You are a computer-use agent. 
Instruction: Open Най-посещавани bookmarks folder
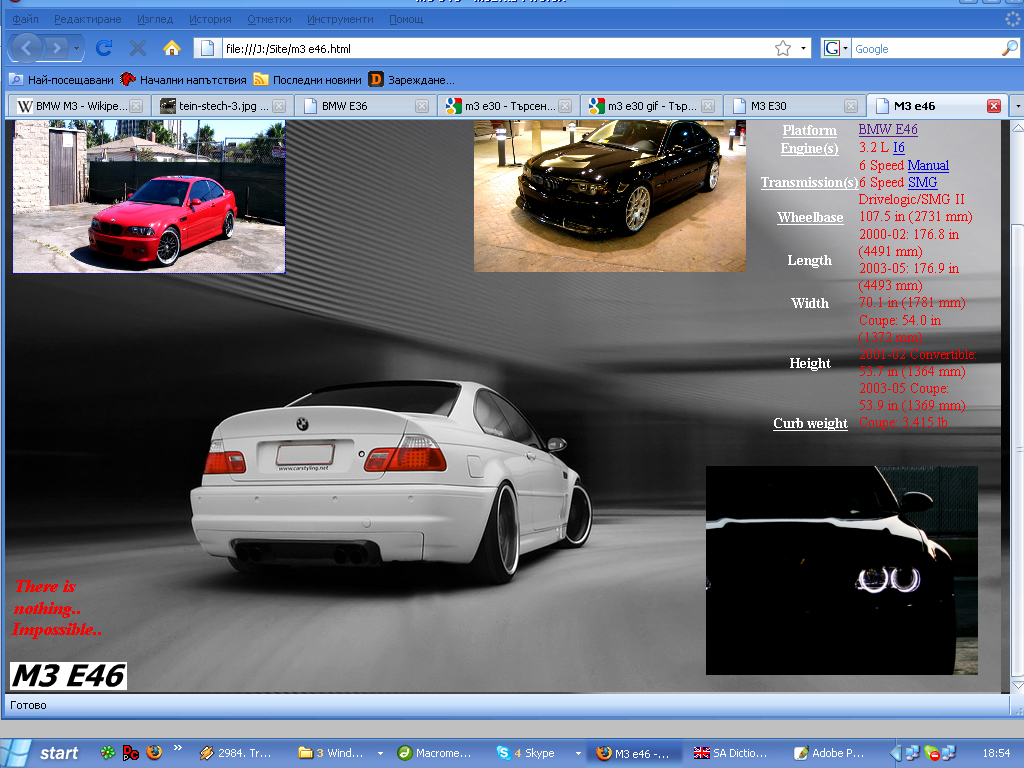coord(61,80)
